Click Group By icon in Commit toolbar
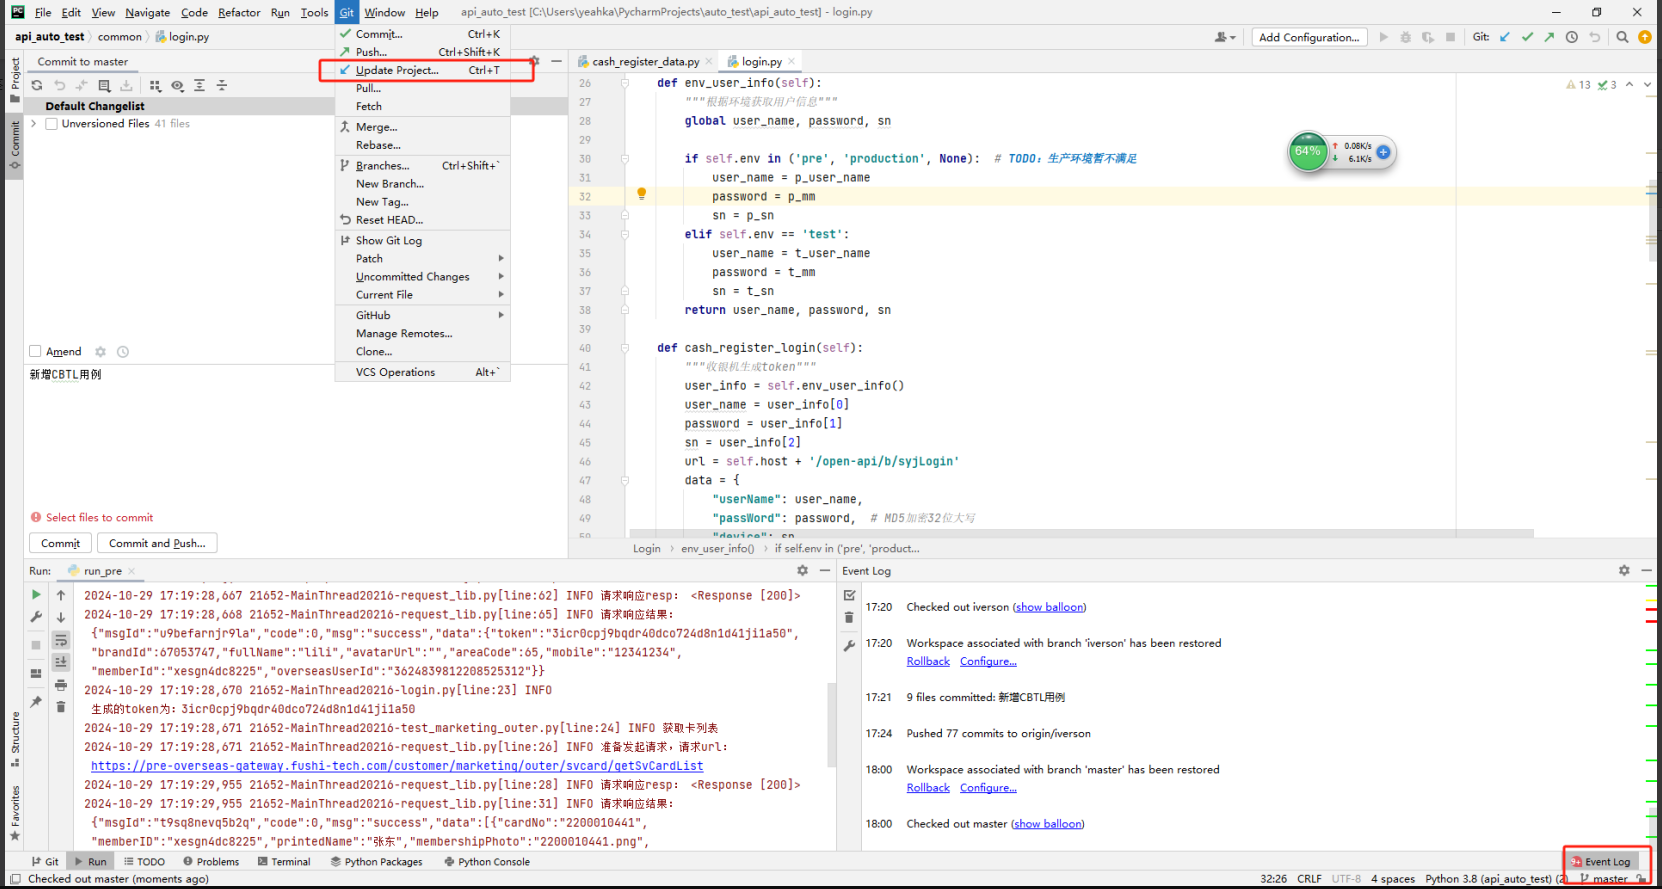Viewport: 1662px width, 889px height. click(155, 86)
